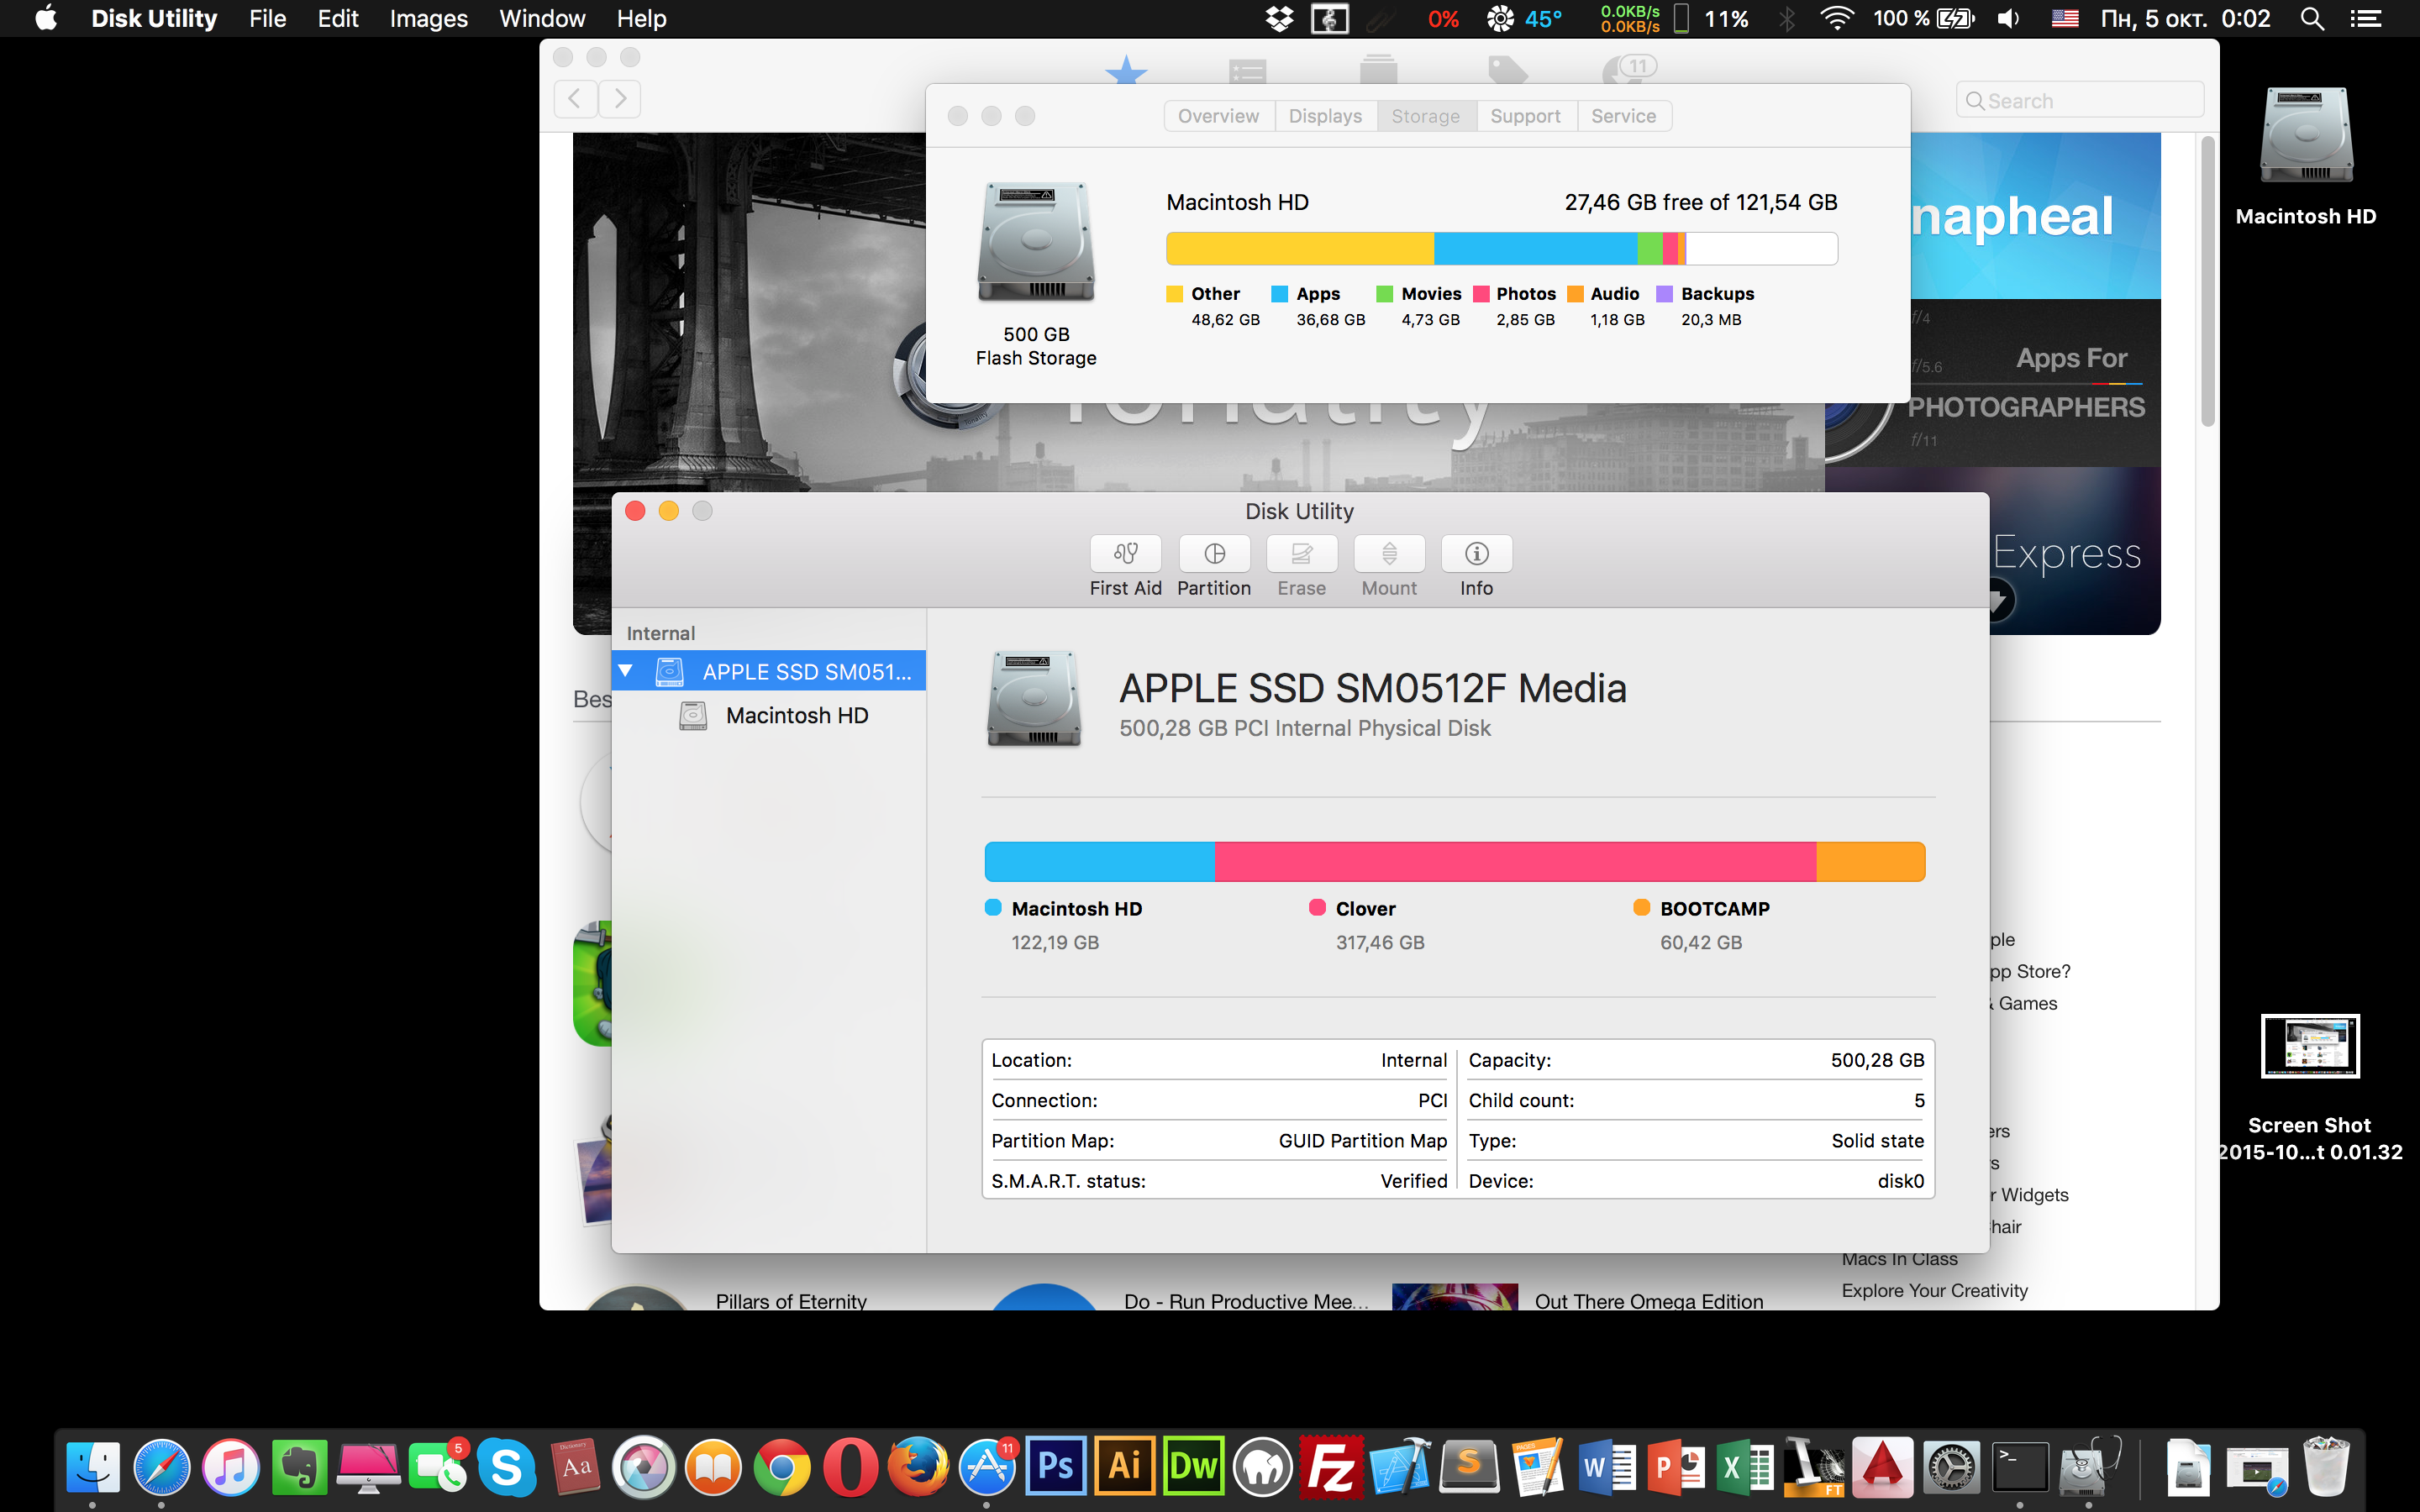Click the blue Apps storage bar segment
The image size is (2420, 1512).
(1535, 249)
